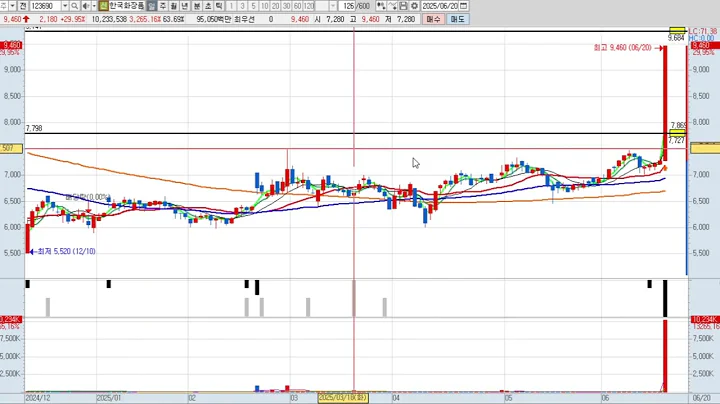Select the 5 interval button
720x404 pixels.
(253, 6)
